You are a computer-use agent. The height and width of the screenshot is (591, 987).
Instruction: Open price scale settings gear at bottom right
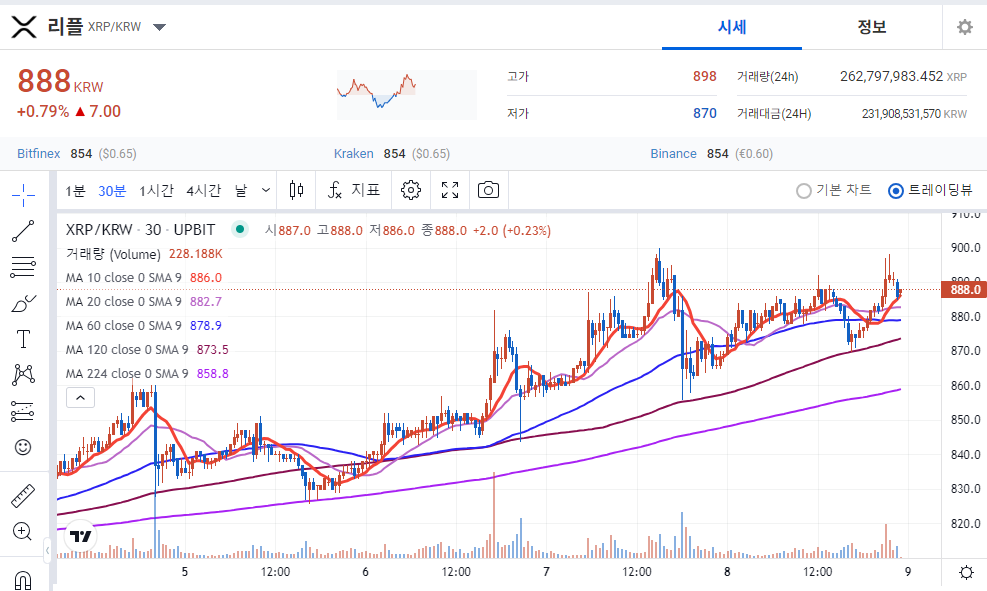pos(966,572)
